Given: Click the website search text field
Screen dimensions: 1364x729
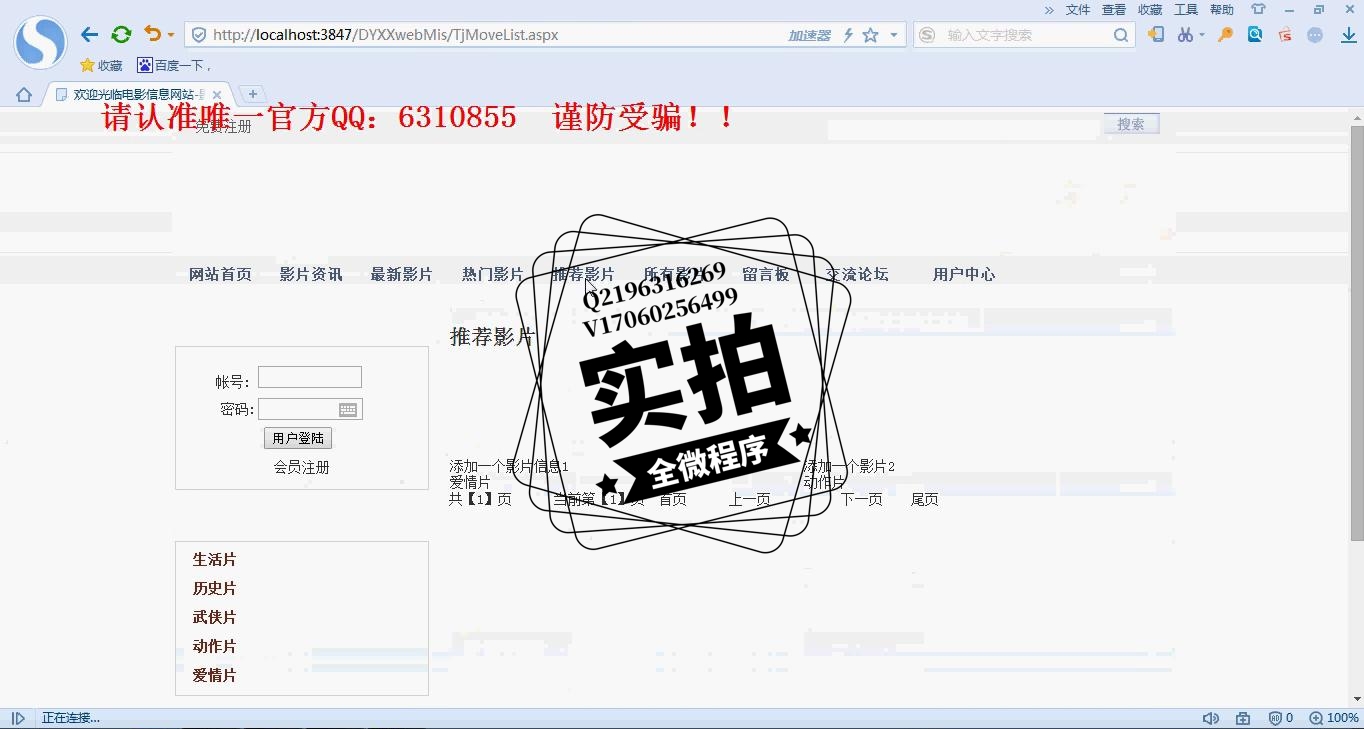Looking at the screenshot, I should 963,129.
